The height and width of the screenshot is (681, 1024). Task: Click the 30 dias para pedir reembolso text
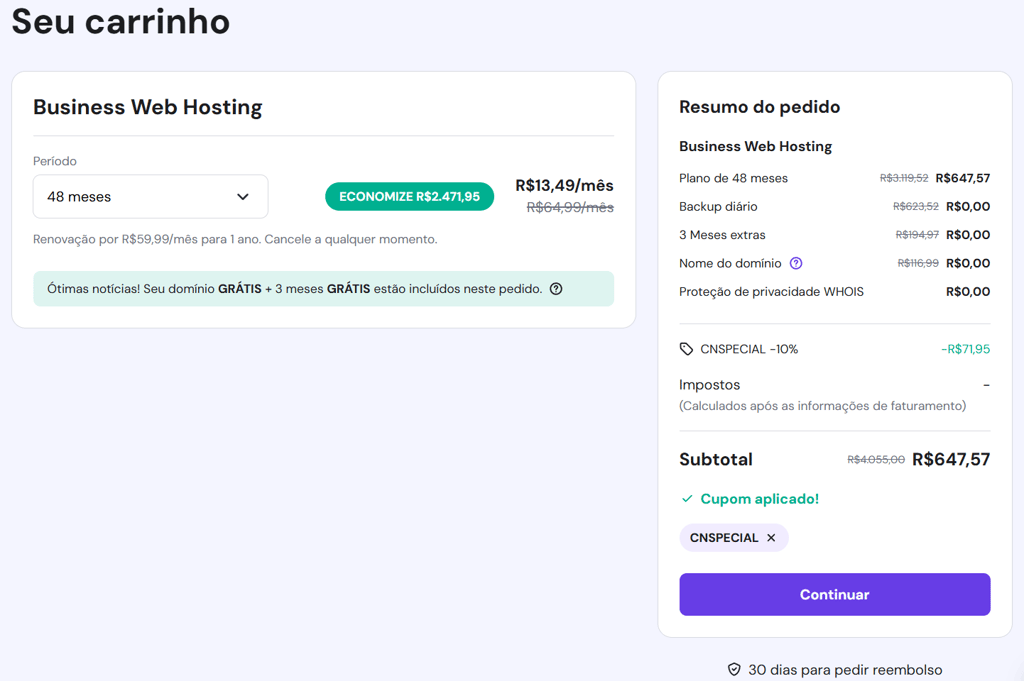(x=845, y=669)
